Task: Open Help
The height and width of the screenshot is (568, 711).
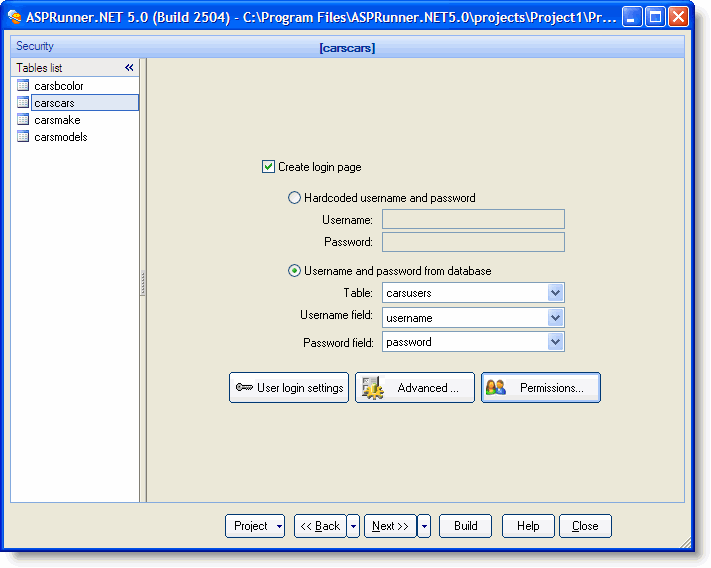Action: 528,526
